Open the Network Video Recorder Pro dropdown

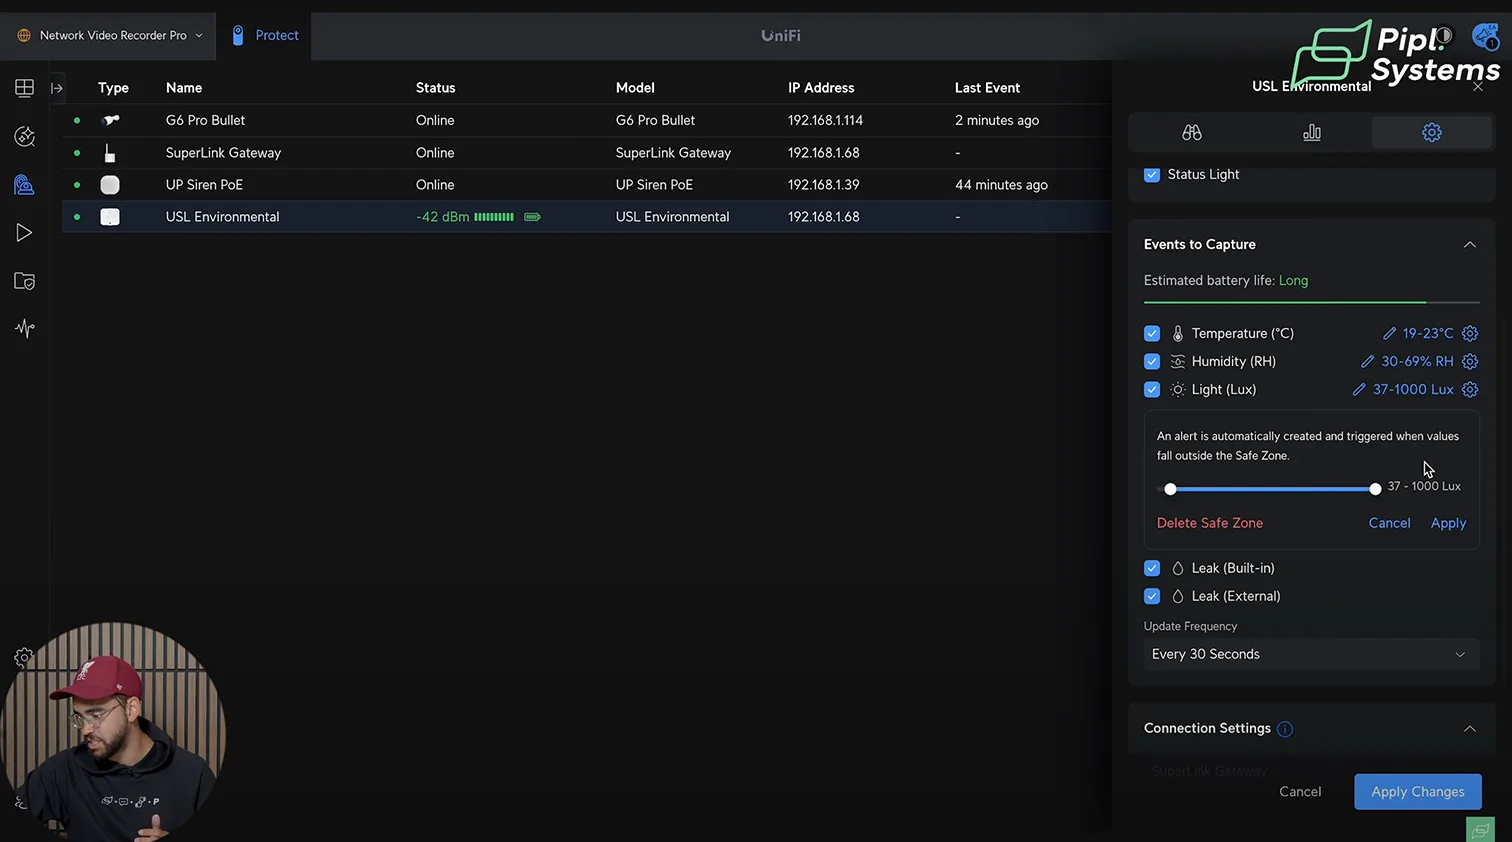tap(109, 35)
